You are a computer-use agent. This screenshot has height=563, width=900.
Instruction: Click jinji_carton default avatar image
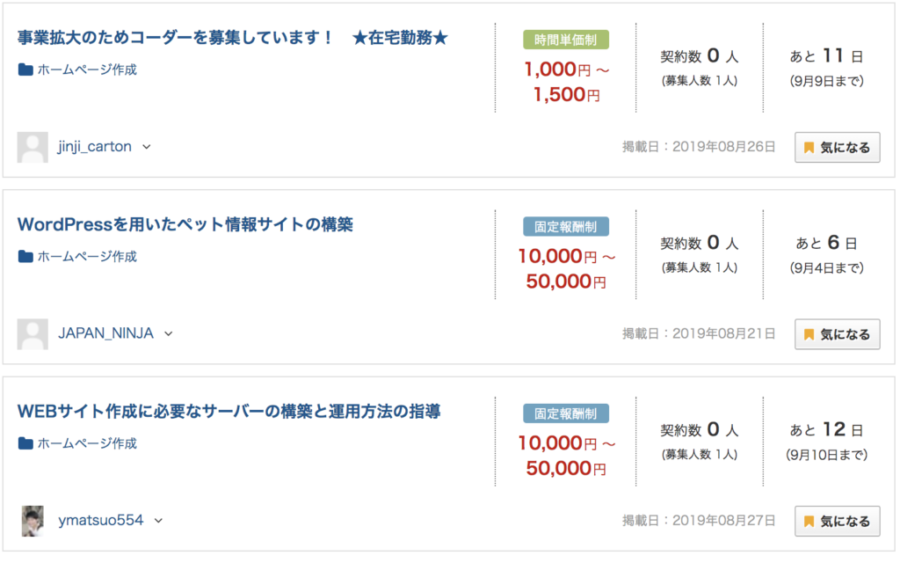[32, 147]
